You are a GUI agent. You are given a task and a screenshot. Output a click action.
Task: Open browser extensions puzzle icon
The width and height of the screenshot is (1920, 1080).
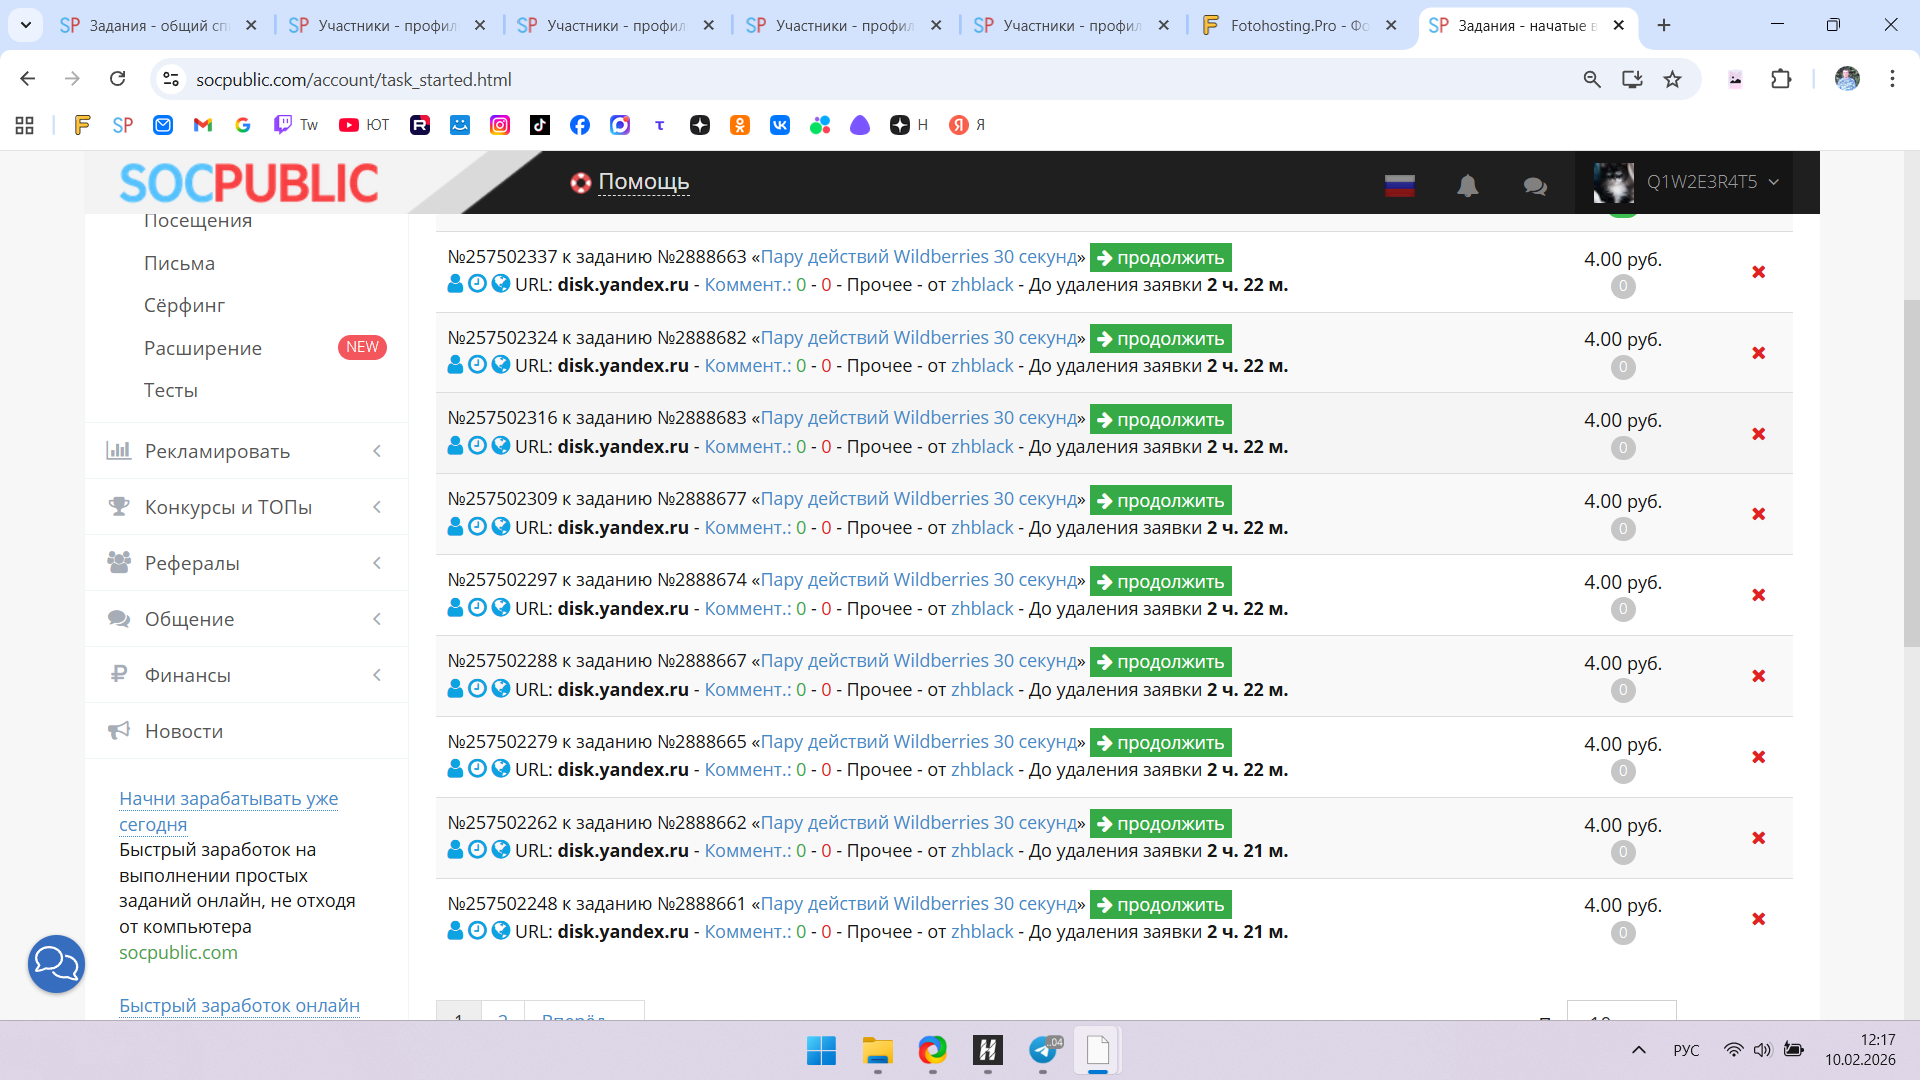[x=1781, y=79]
